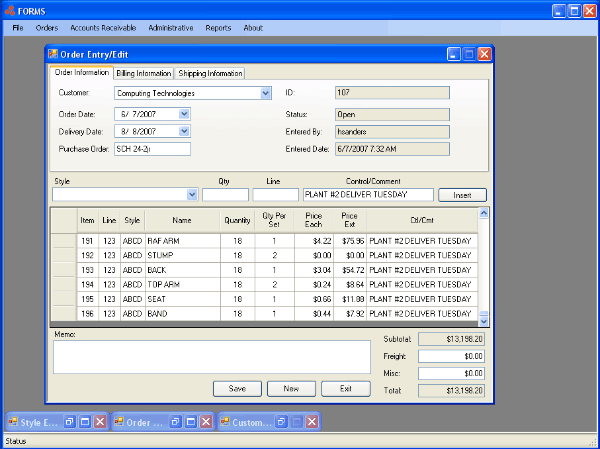Click the Style E... window icon in bottom bar
600x449 pixels.
tap(13, 422)
